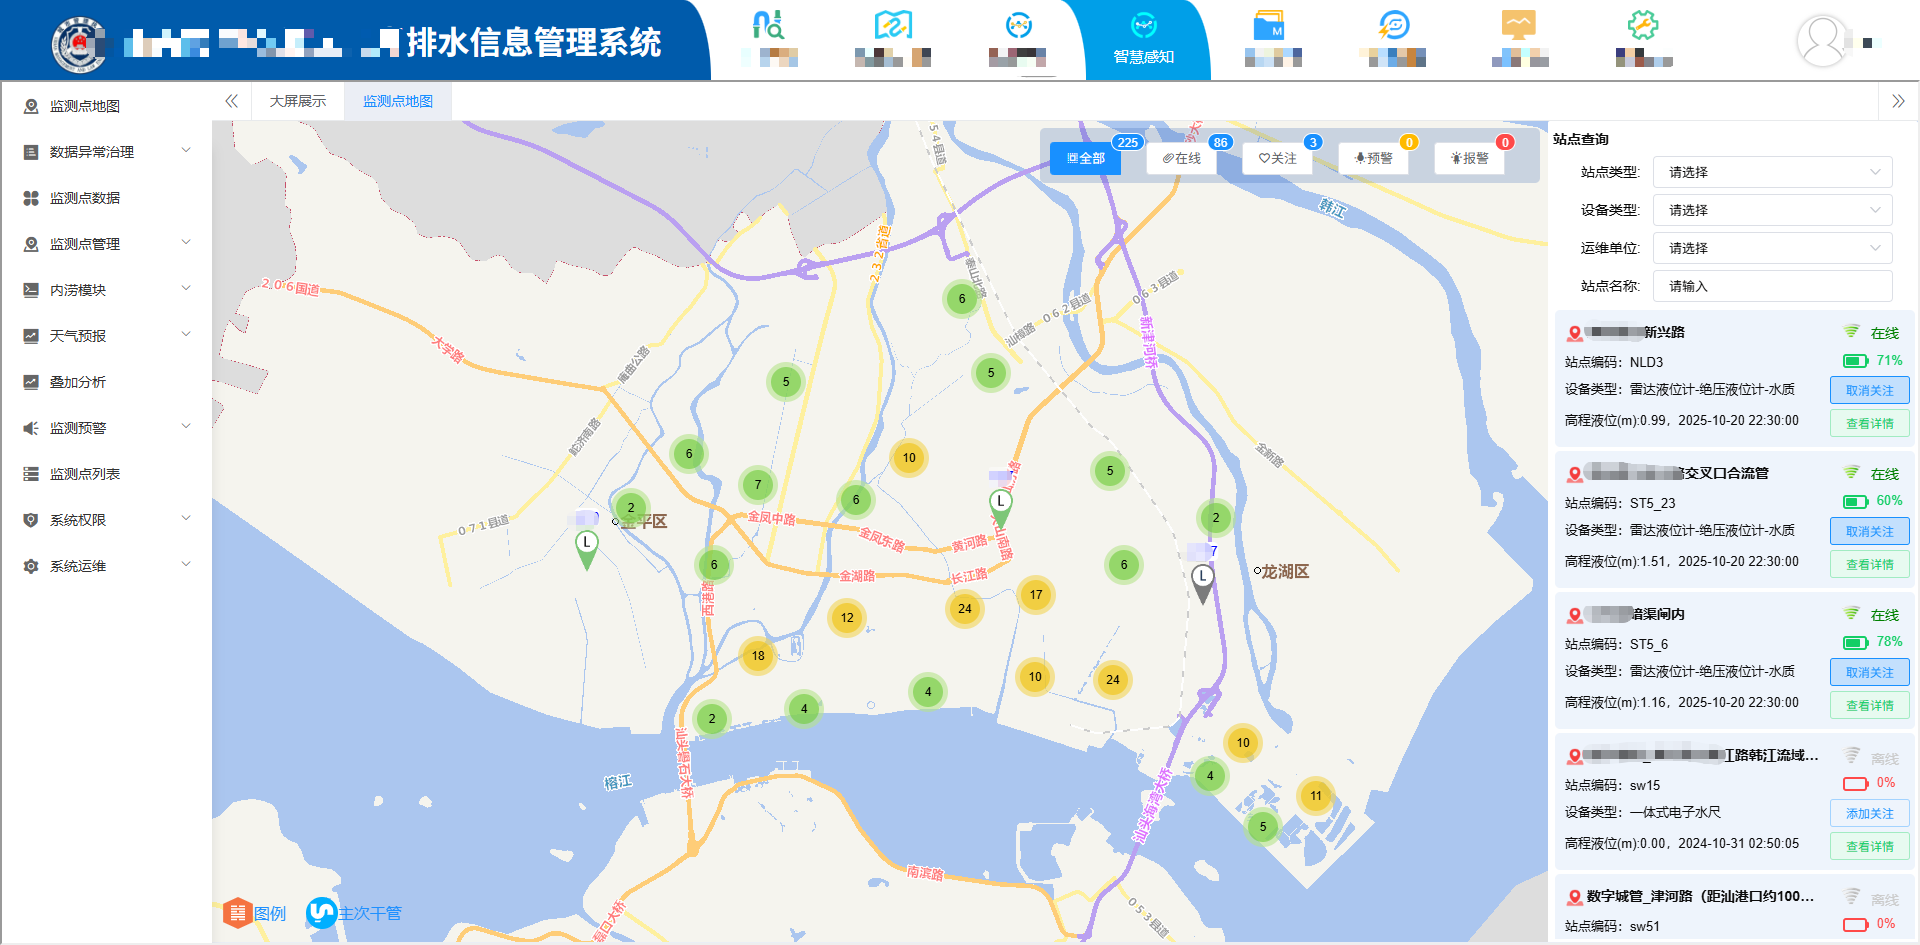Click the 站点编码: ST5_23 text
Viewport: 1920px width, 945px height.
click(1620, 503)
